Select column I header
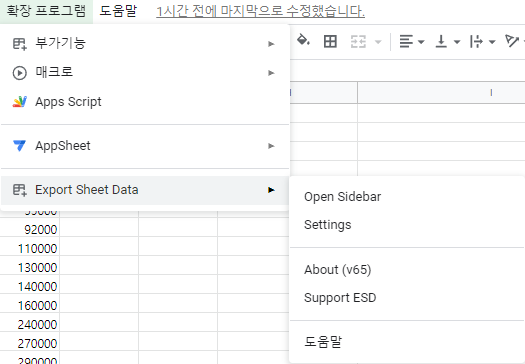This screenshot has width=525, height=364. coord(441,92)
